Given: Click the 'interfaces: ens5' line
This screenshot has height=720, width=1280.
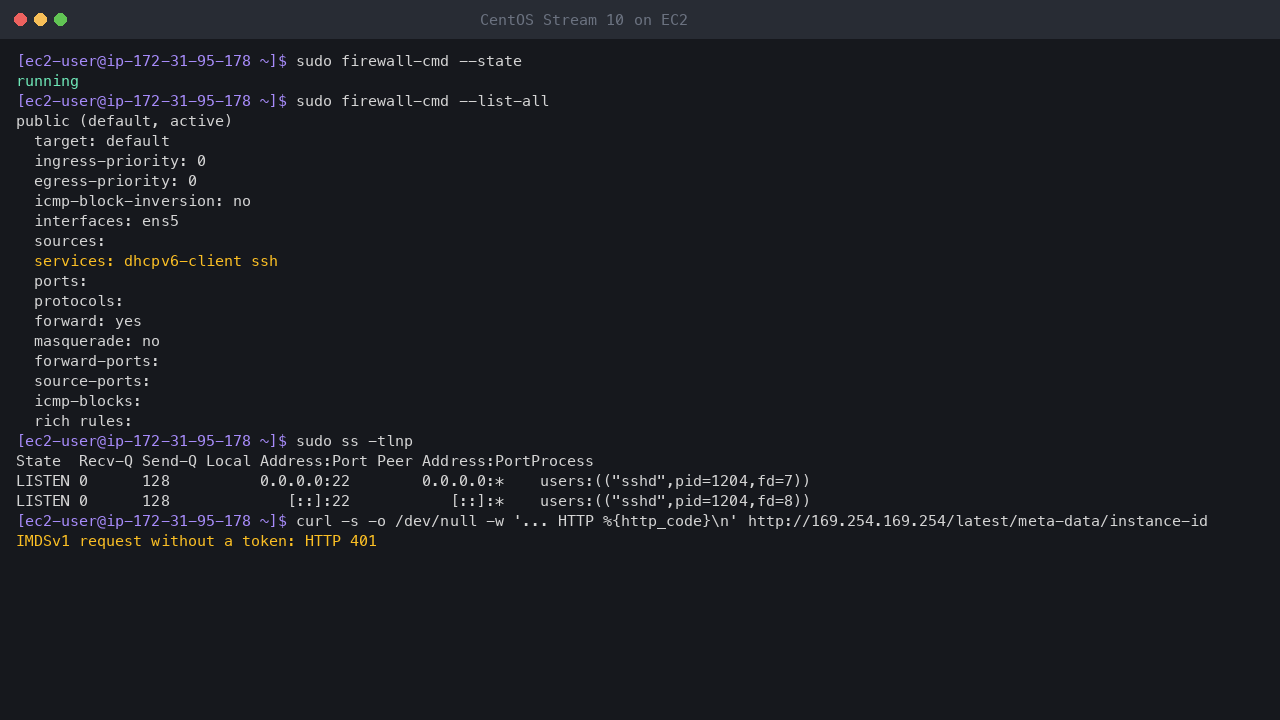Looking at the screenshot, I should tap(106, 221).
